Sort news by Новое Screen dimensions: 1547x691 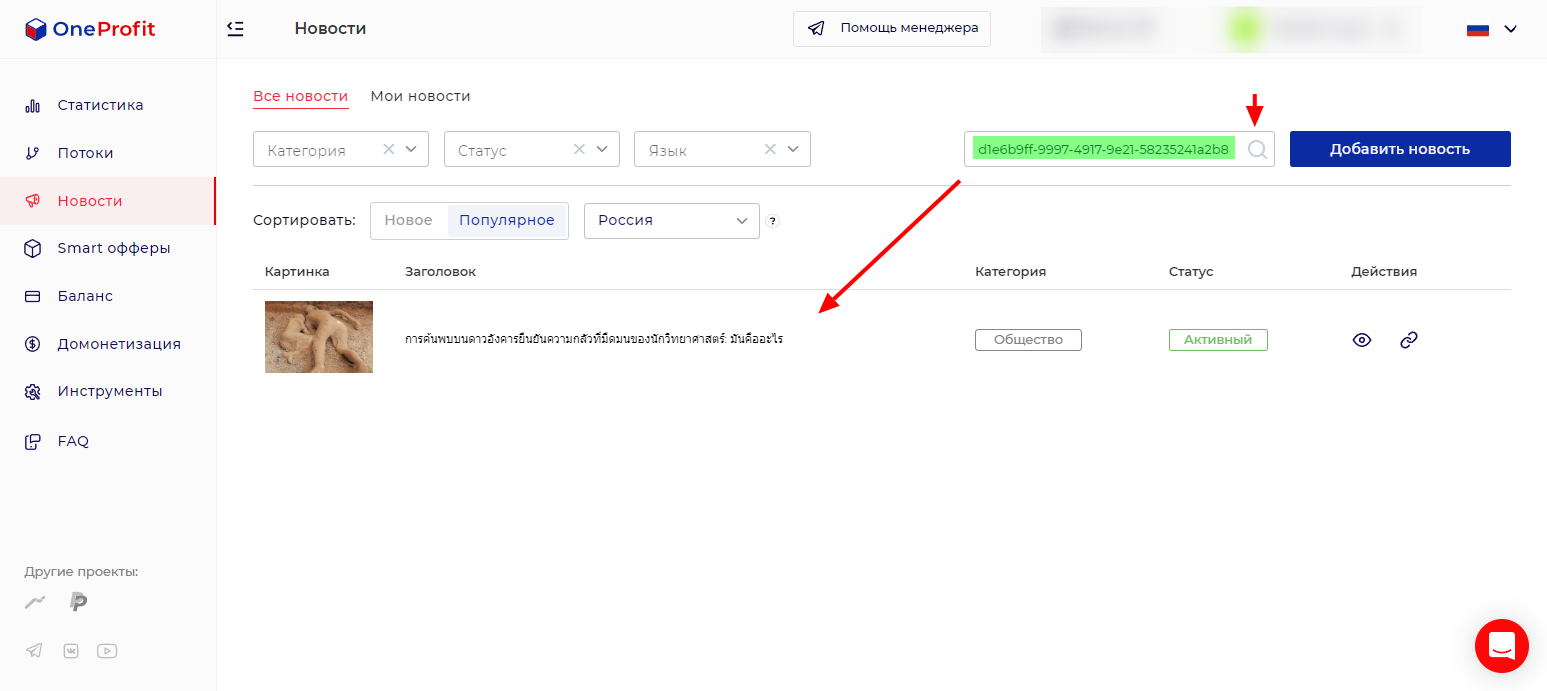tap(408, 221)
